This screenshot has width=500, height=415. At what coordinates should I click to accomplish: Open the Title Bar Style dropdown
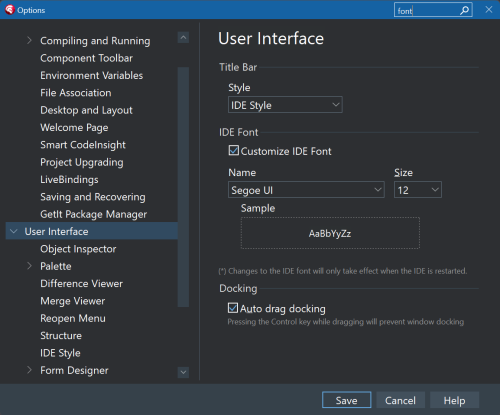[285, 105]
